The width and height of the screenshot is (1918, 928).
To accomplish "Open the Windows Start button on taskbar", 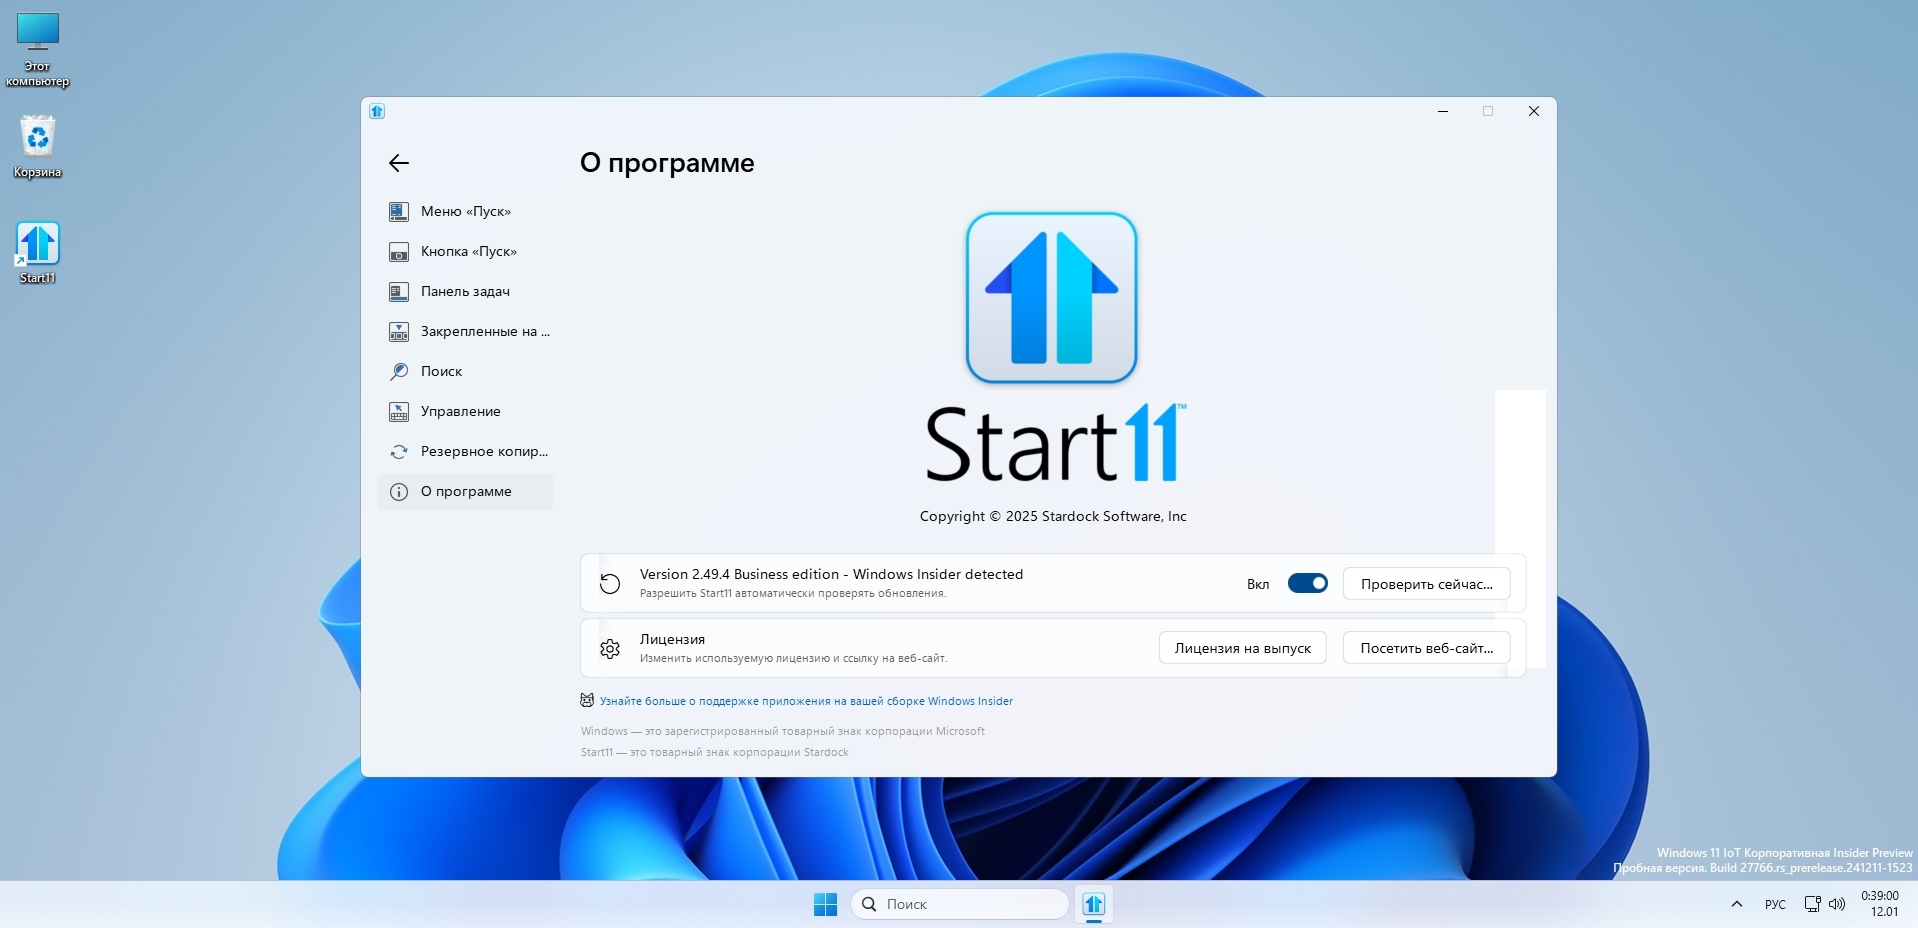I will (825, 904).
